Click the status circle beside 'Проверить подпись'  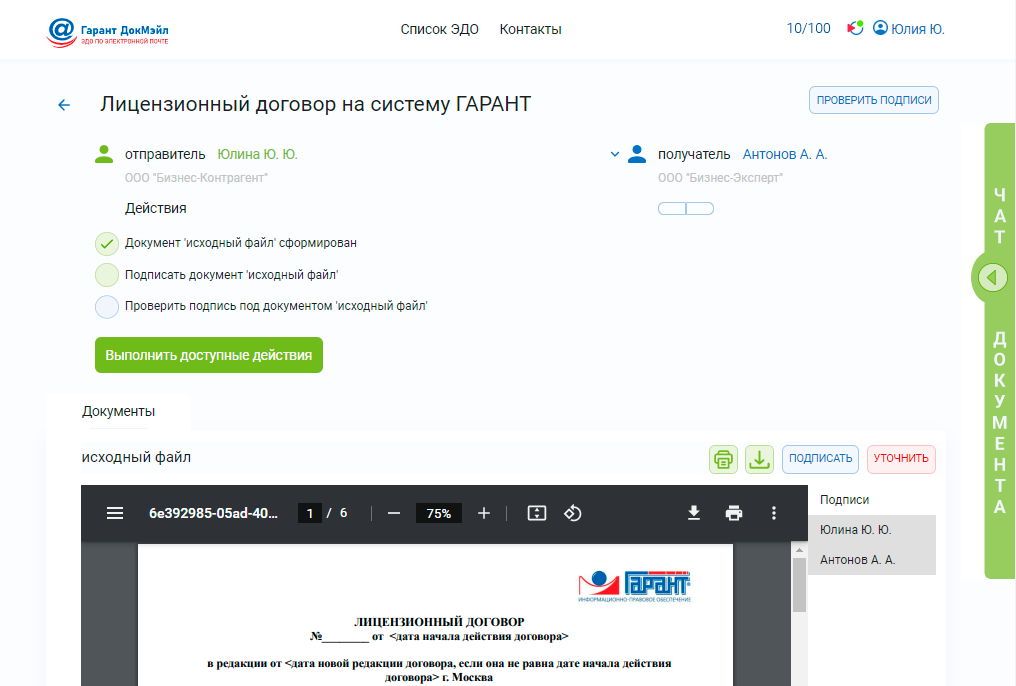[x=107, y=306]
